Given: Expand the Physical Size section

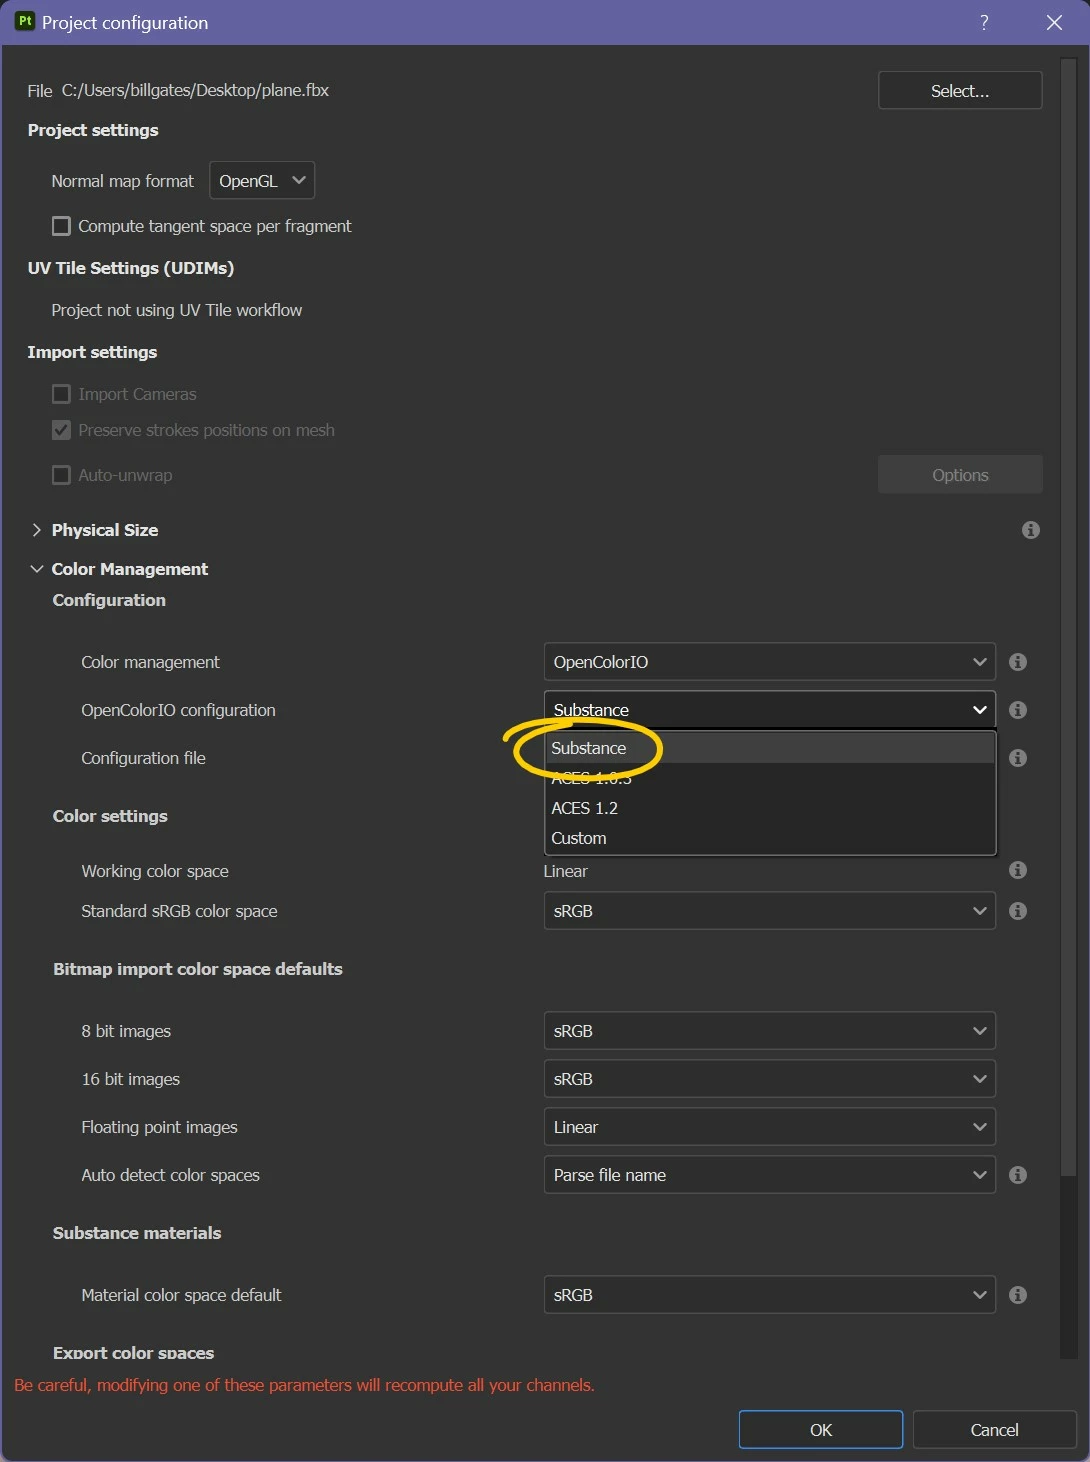Looking at the screenshot, I should (37, 530).
